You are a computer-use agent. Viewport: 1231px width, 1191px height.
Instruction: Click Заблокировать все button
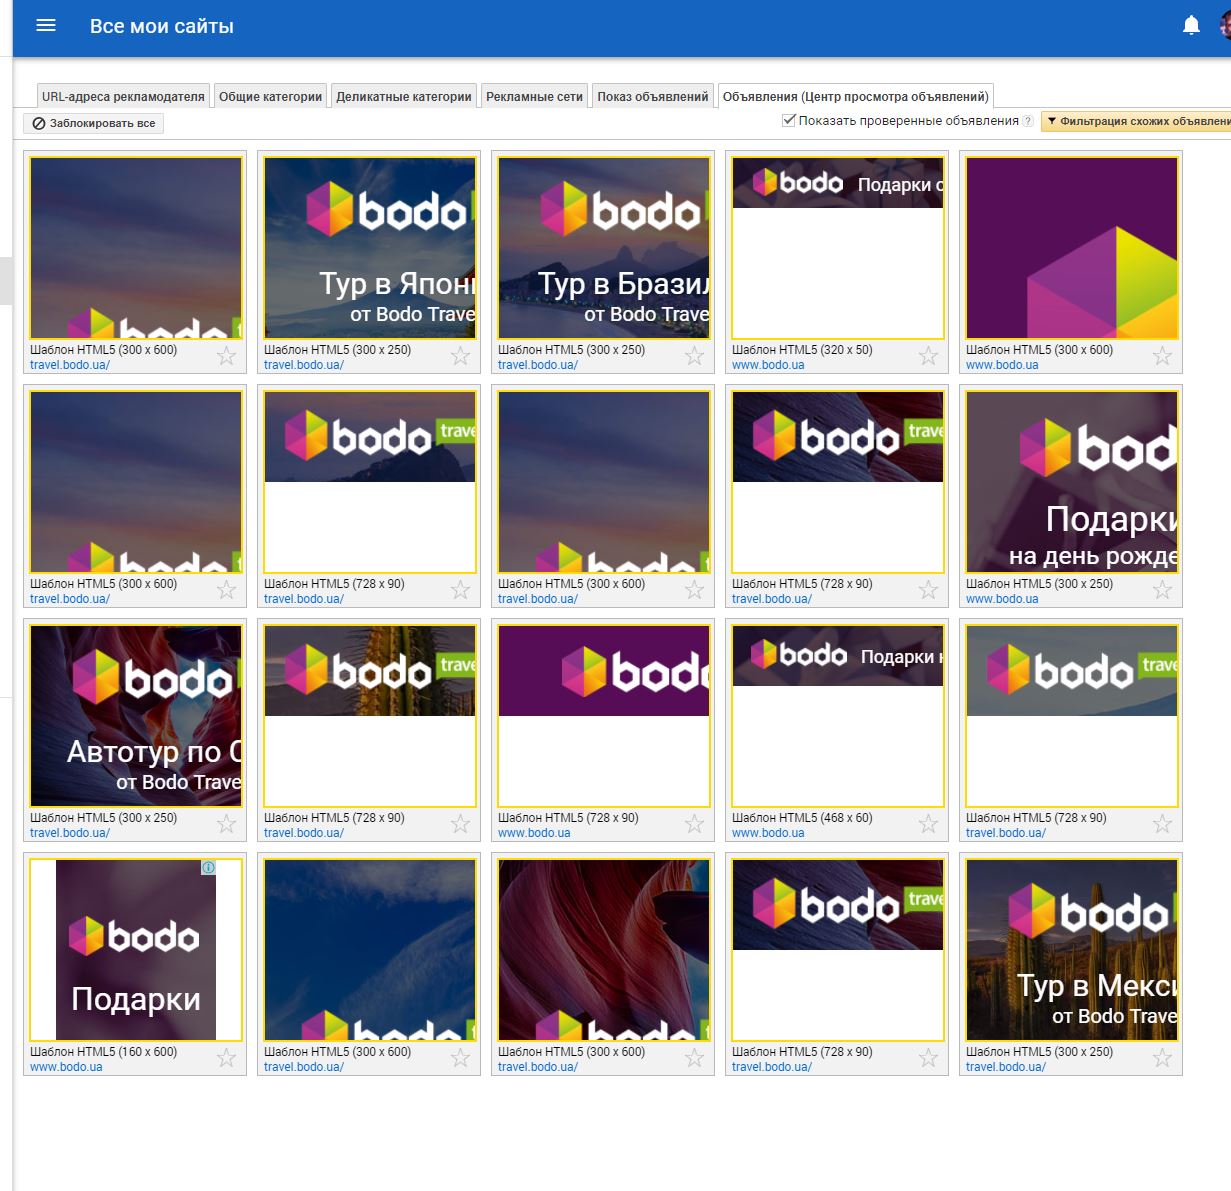coord(93,124)
